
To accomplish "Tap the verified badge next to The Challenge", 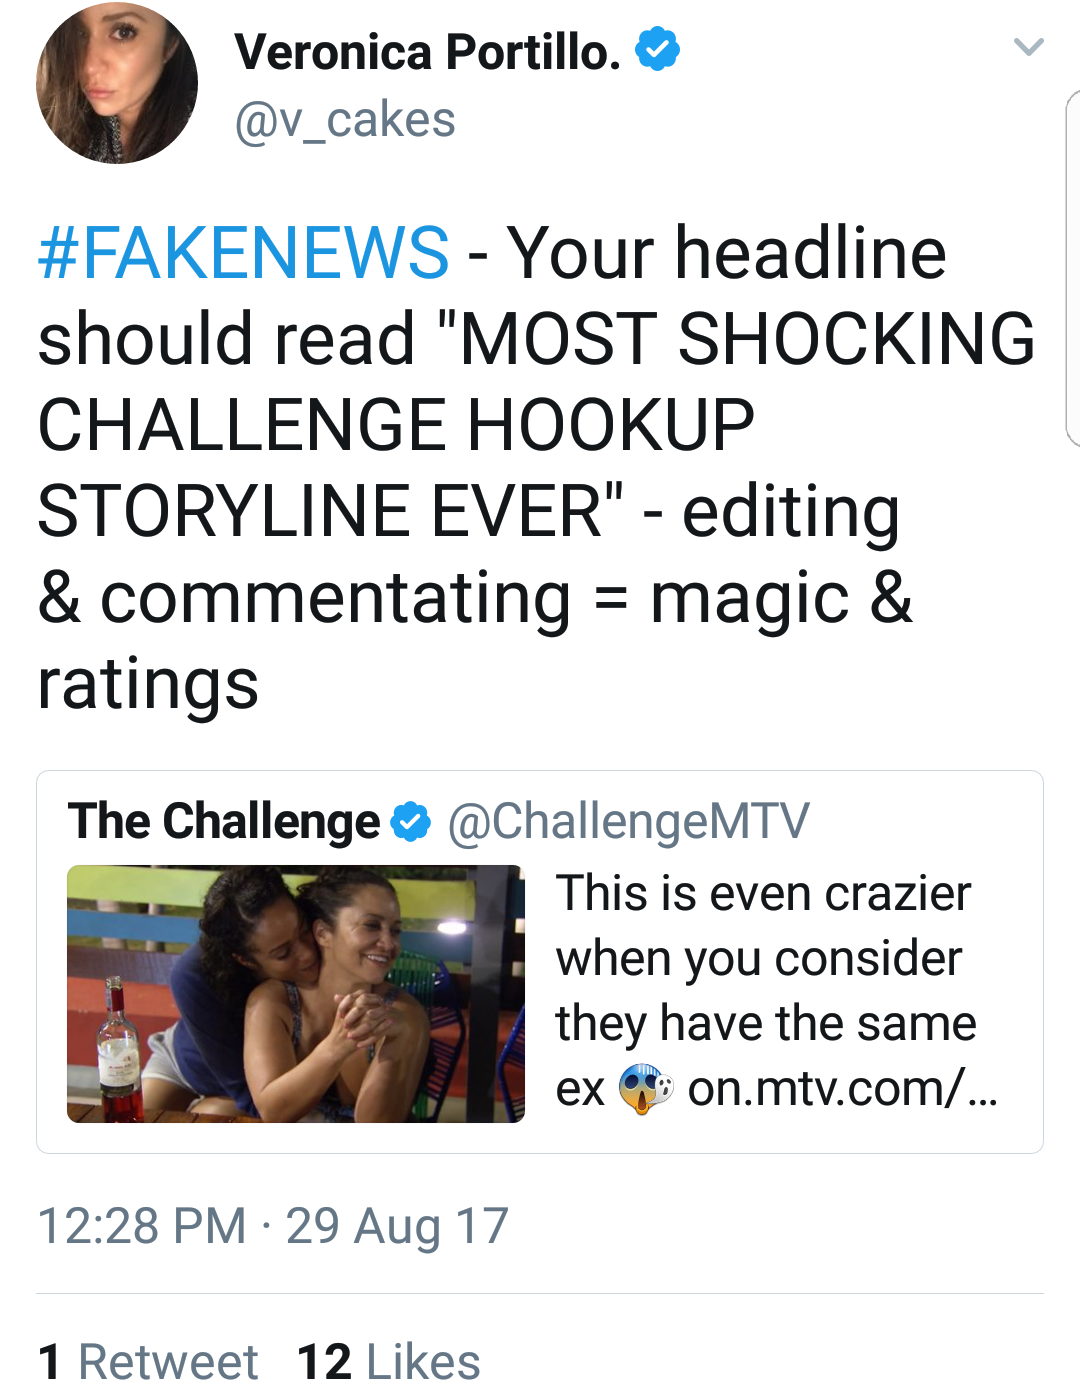I will pos(410,822).
